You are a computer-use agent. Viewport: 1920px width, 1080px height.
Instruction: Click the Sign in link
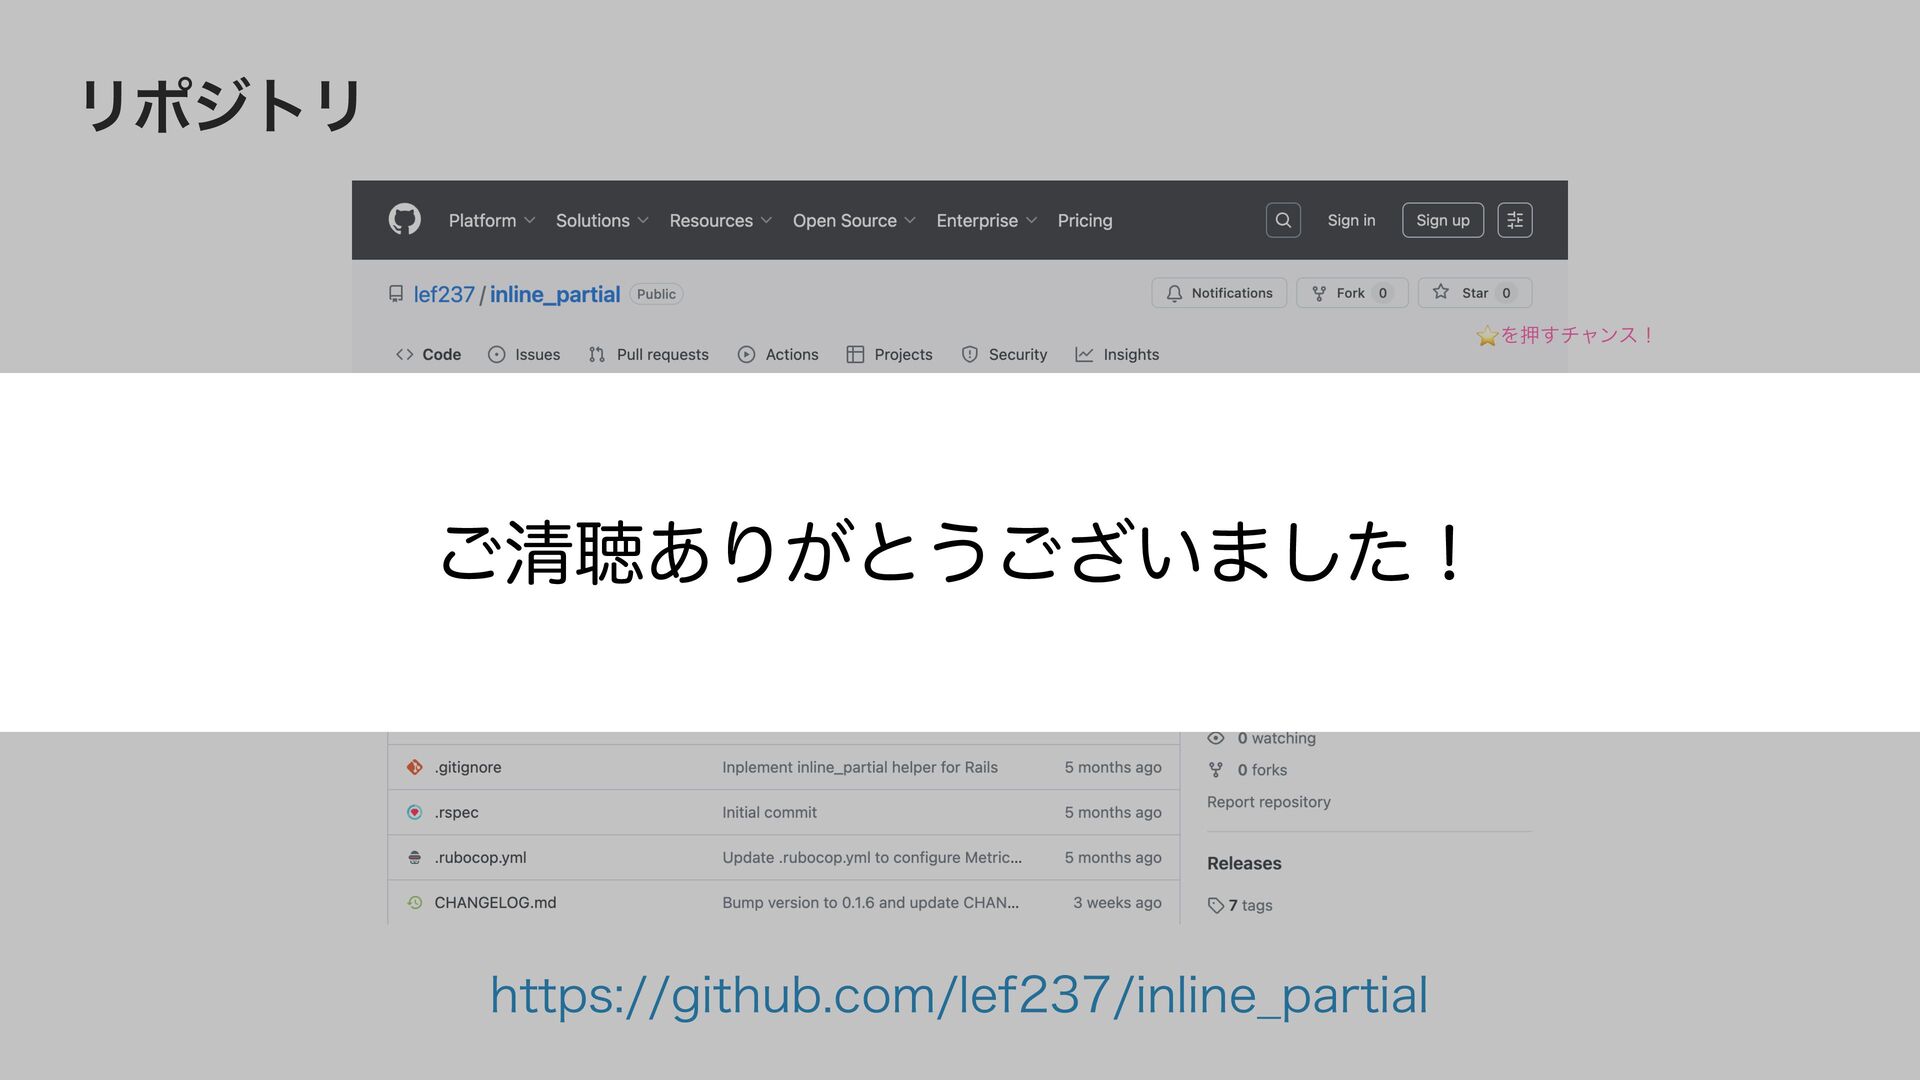point(1351,220)
